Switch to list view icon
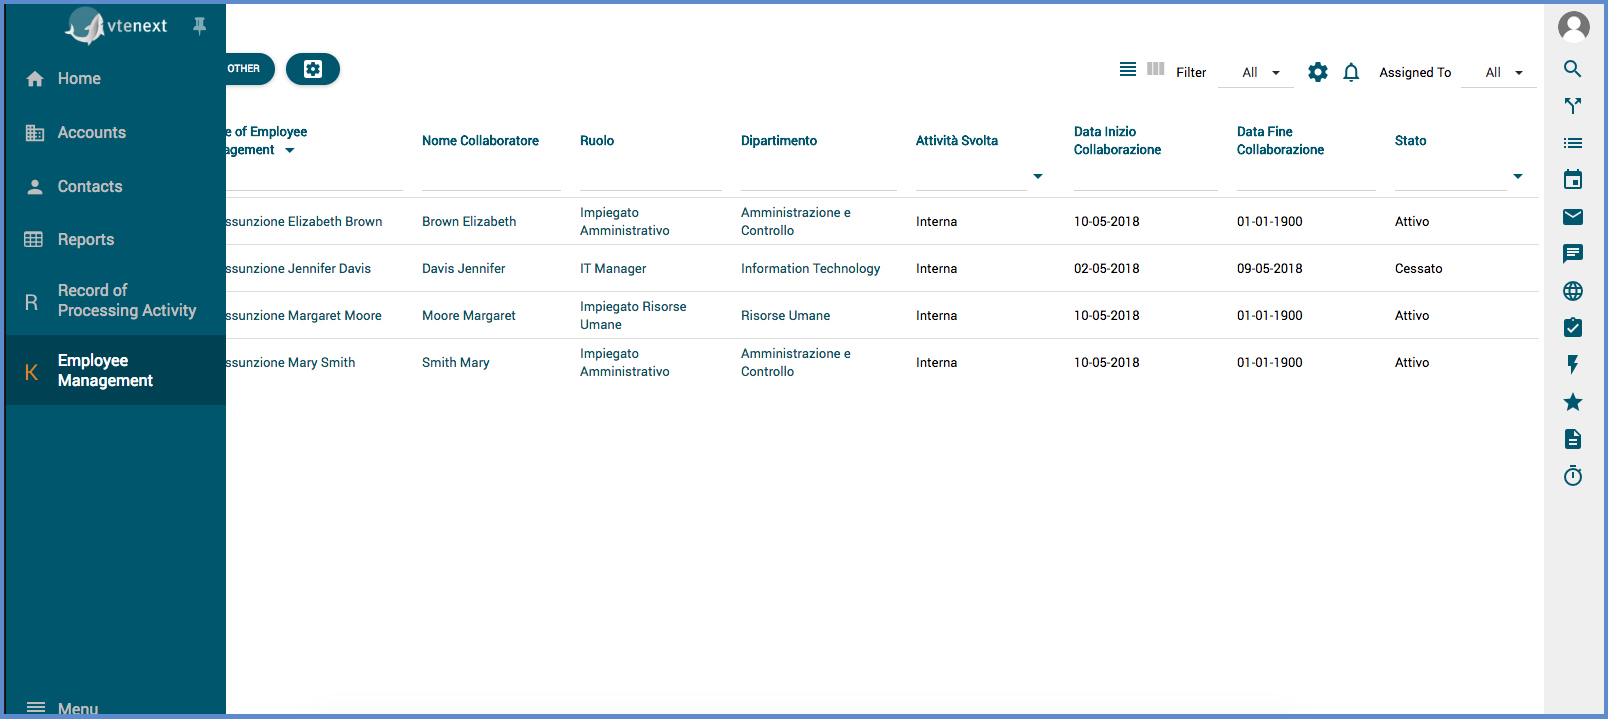Viewport: 1608px width, 719px height. (x=1128, y=69)
